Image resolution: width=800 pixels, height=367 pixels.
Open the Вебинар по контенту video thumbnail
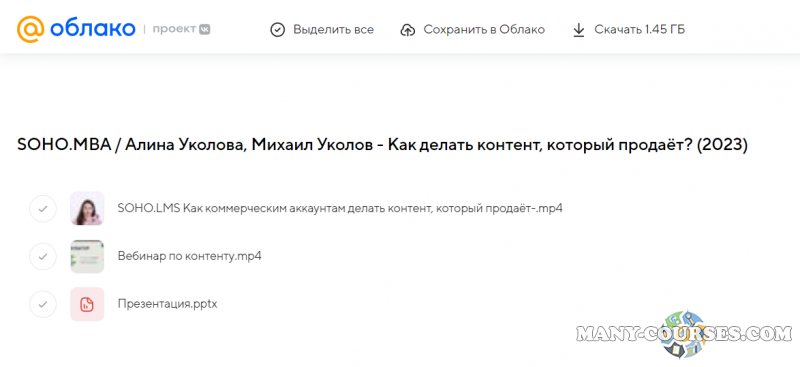[87, 256]
